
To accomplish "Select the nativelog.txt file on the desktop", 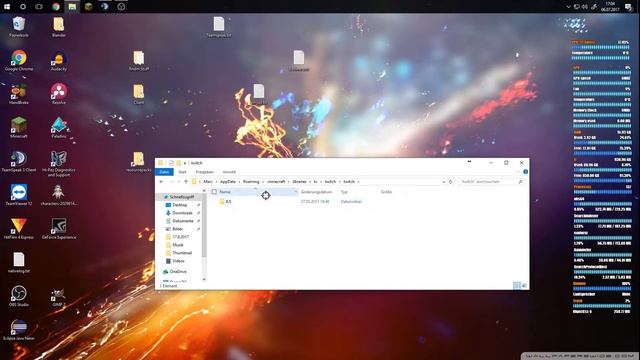I will (19, 262).
